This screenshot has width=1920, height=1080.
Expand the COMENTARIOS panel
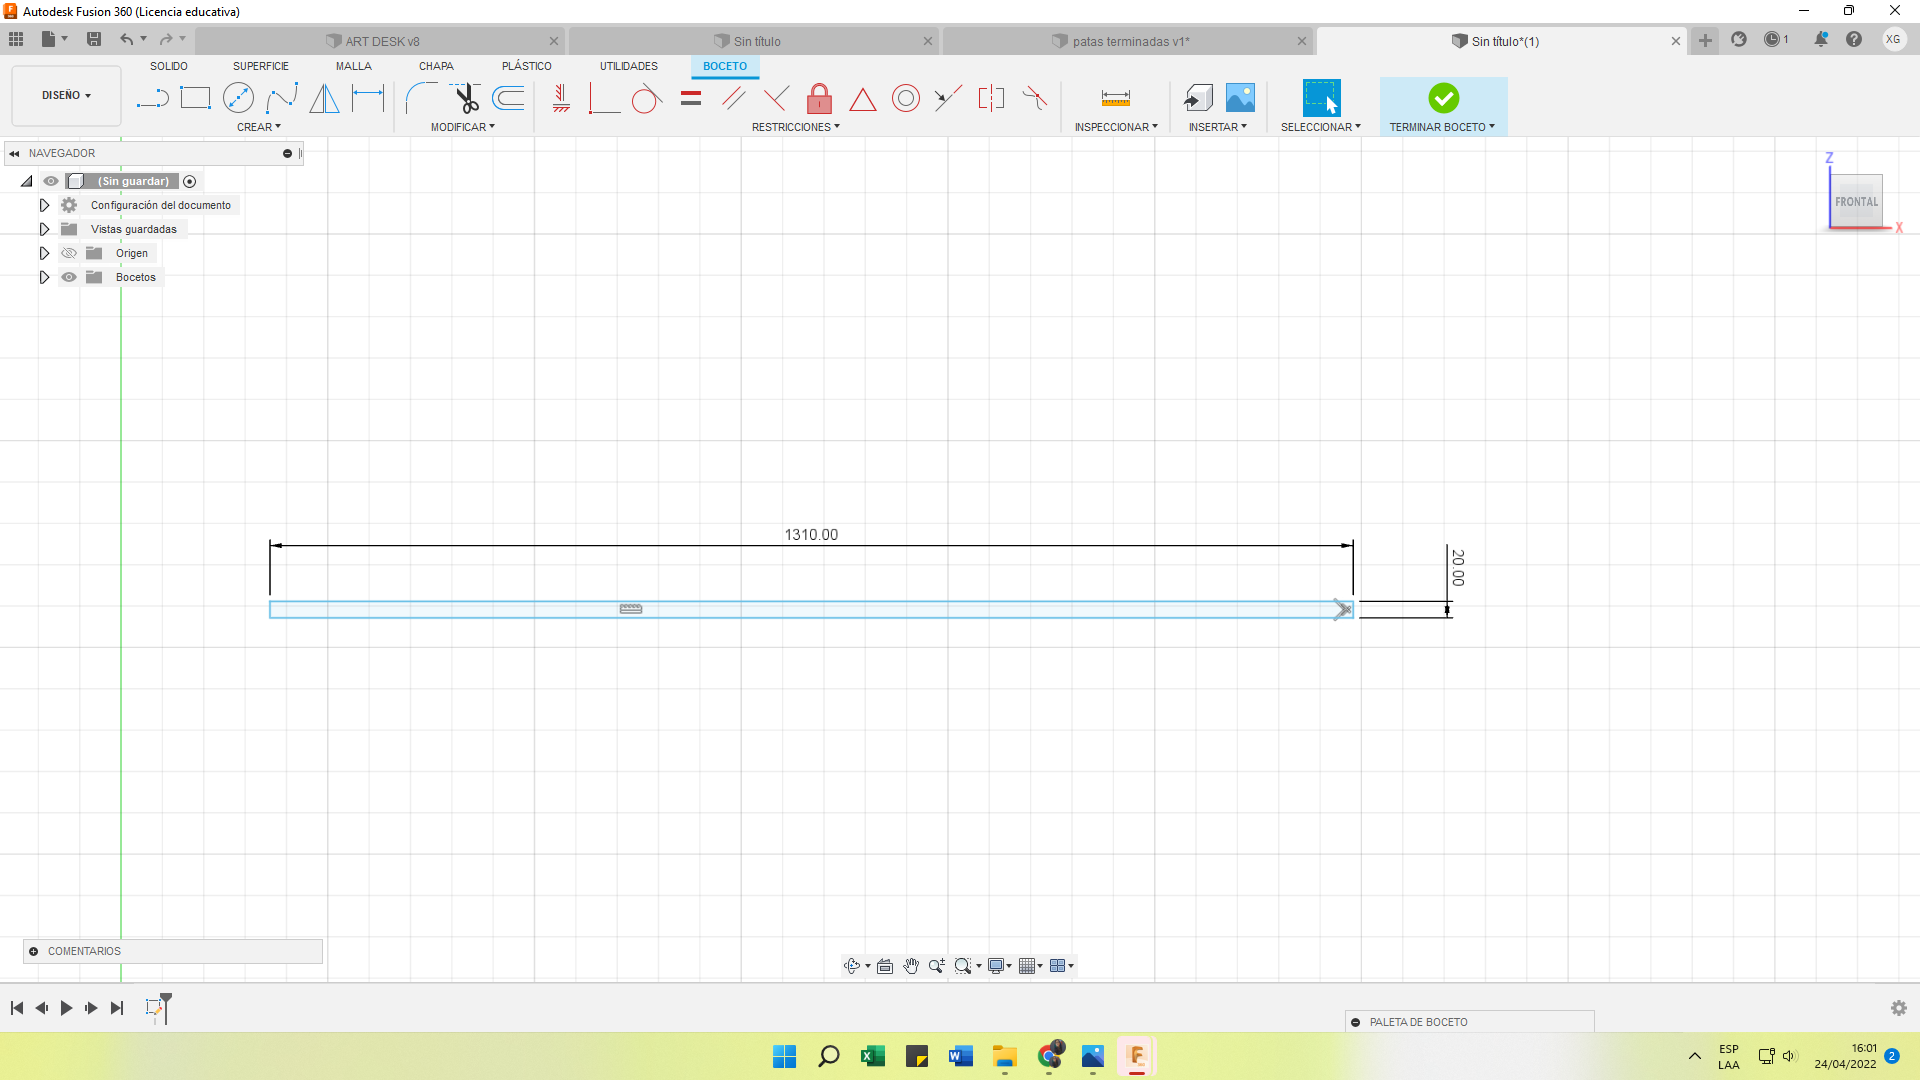coord(34,951)
